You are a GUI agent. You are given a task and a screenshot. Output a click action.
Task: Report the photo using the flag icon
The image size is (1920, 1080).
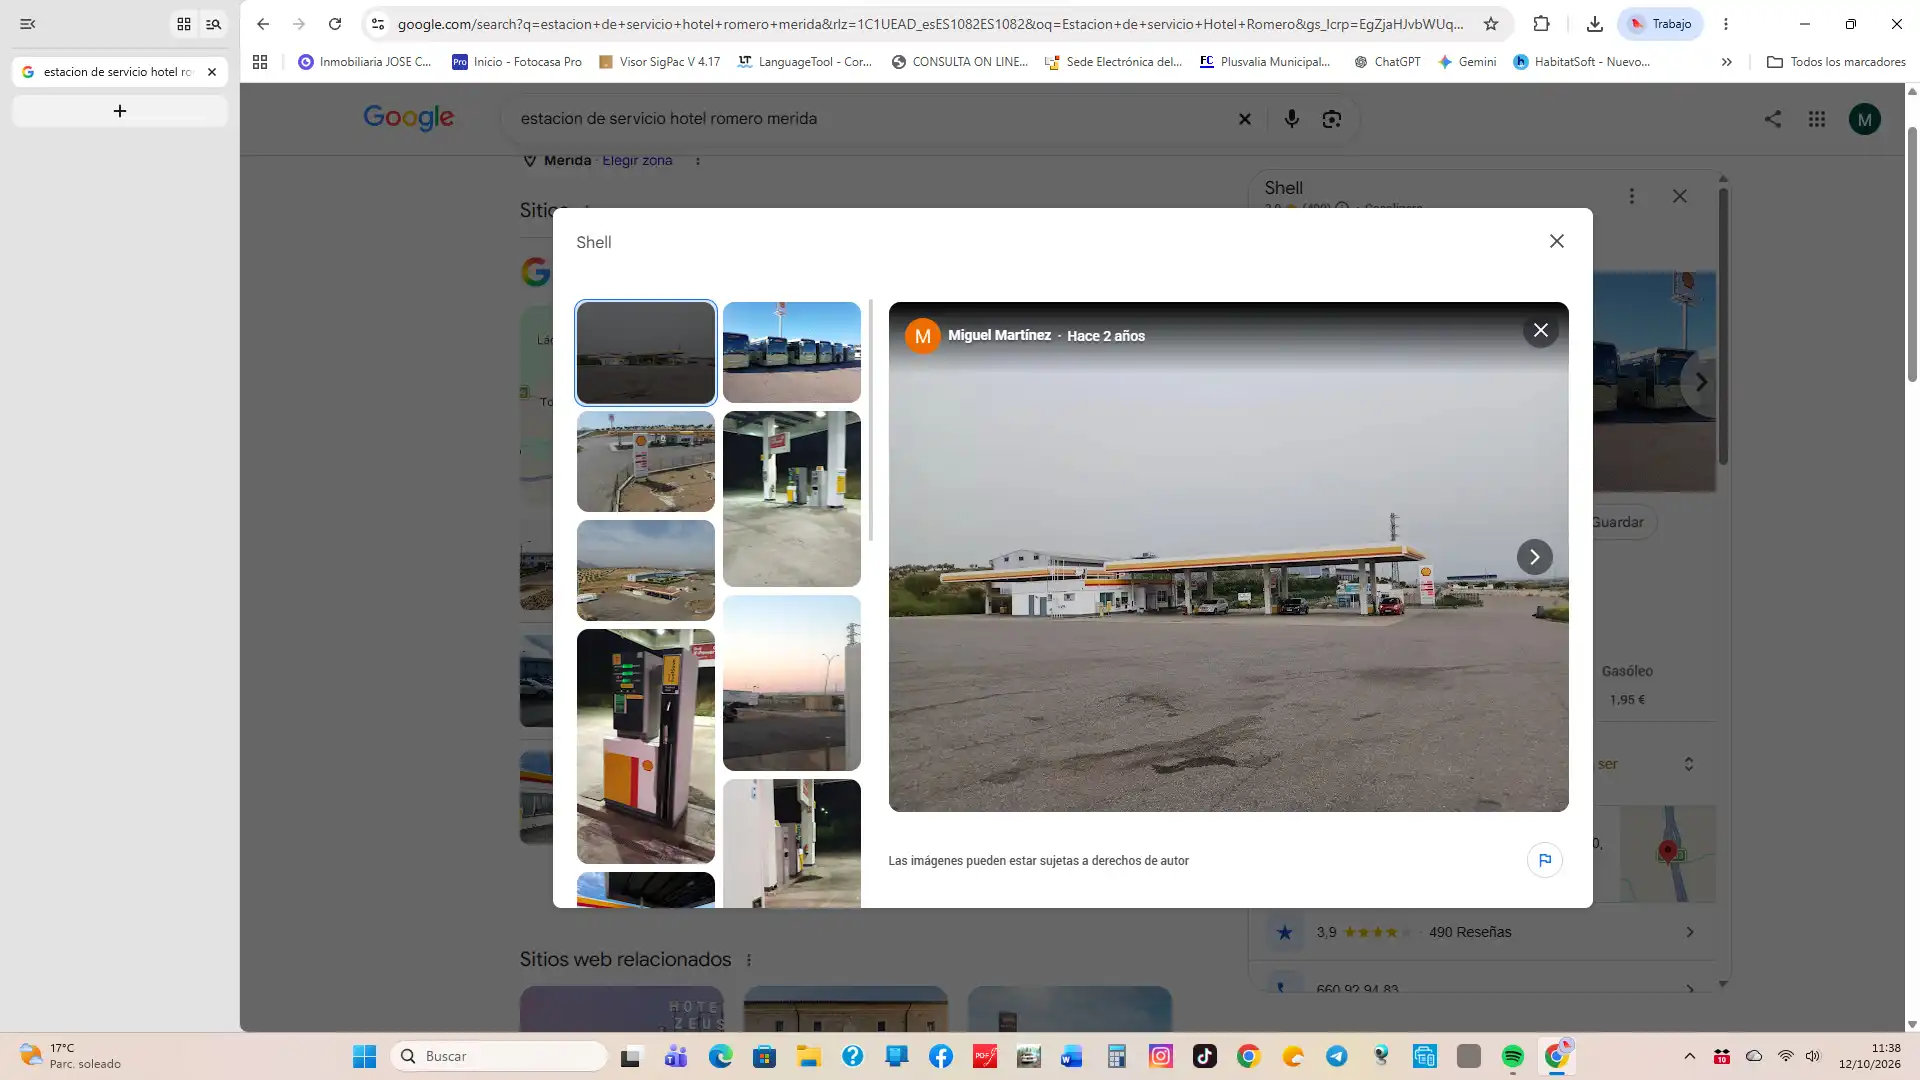tap(1545, 860)
